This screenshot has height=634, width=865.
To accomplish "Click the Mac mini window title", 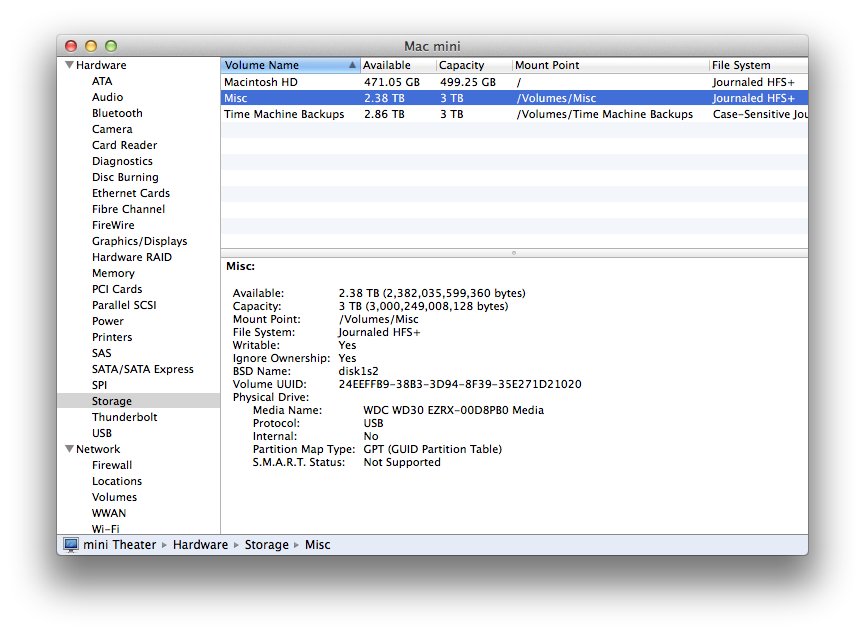I will click(432, 46).
